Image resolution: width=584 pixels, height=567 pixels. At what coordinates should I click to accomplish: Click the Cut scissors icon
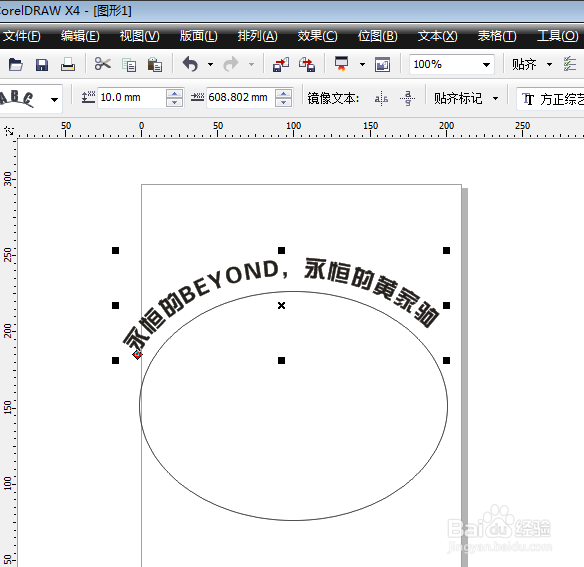click(x=102, y=64)
